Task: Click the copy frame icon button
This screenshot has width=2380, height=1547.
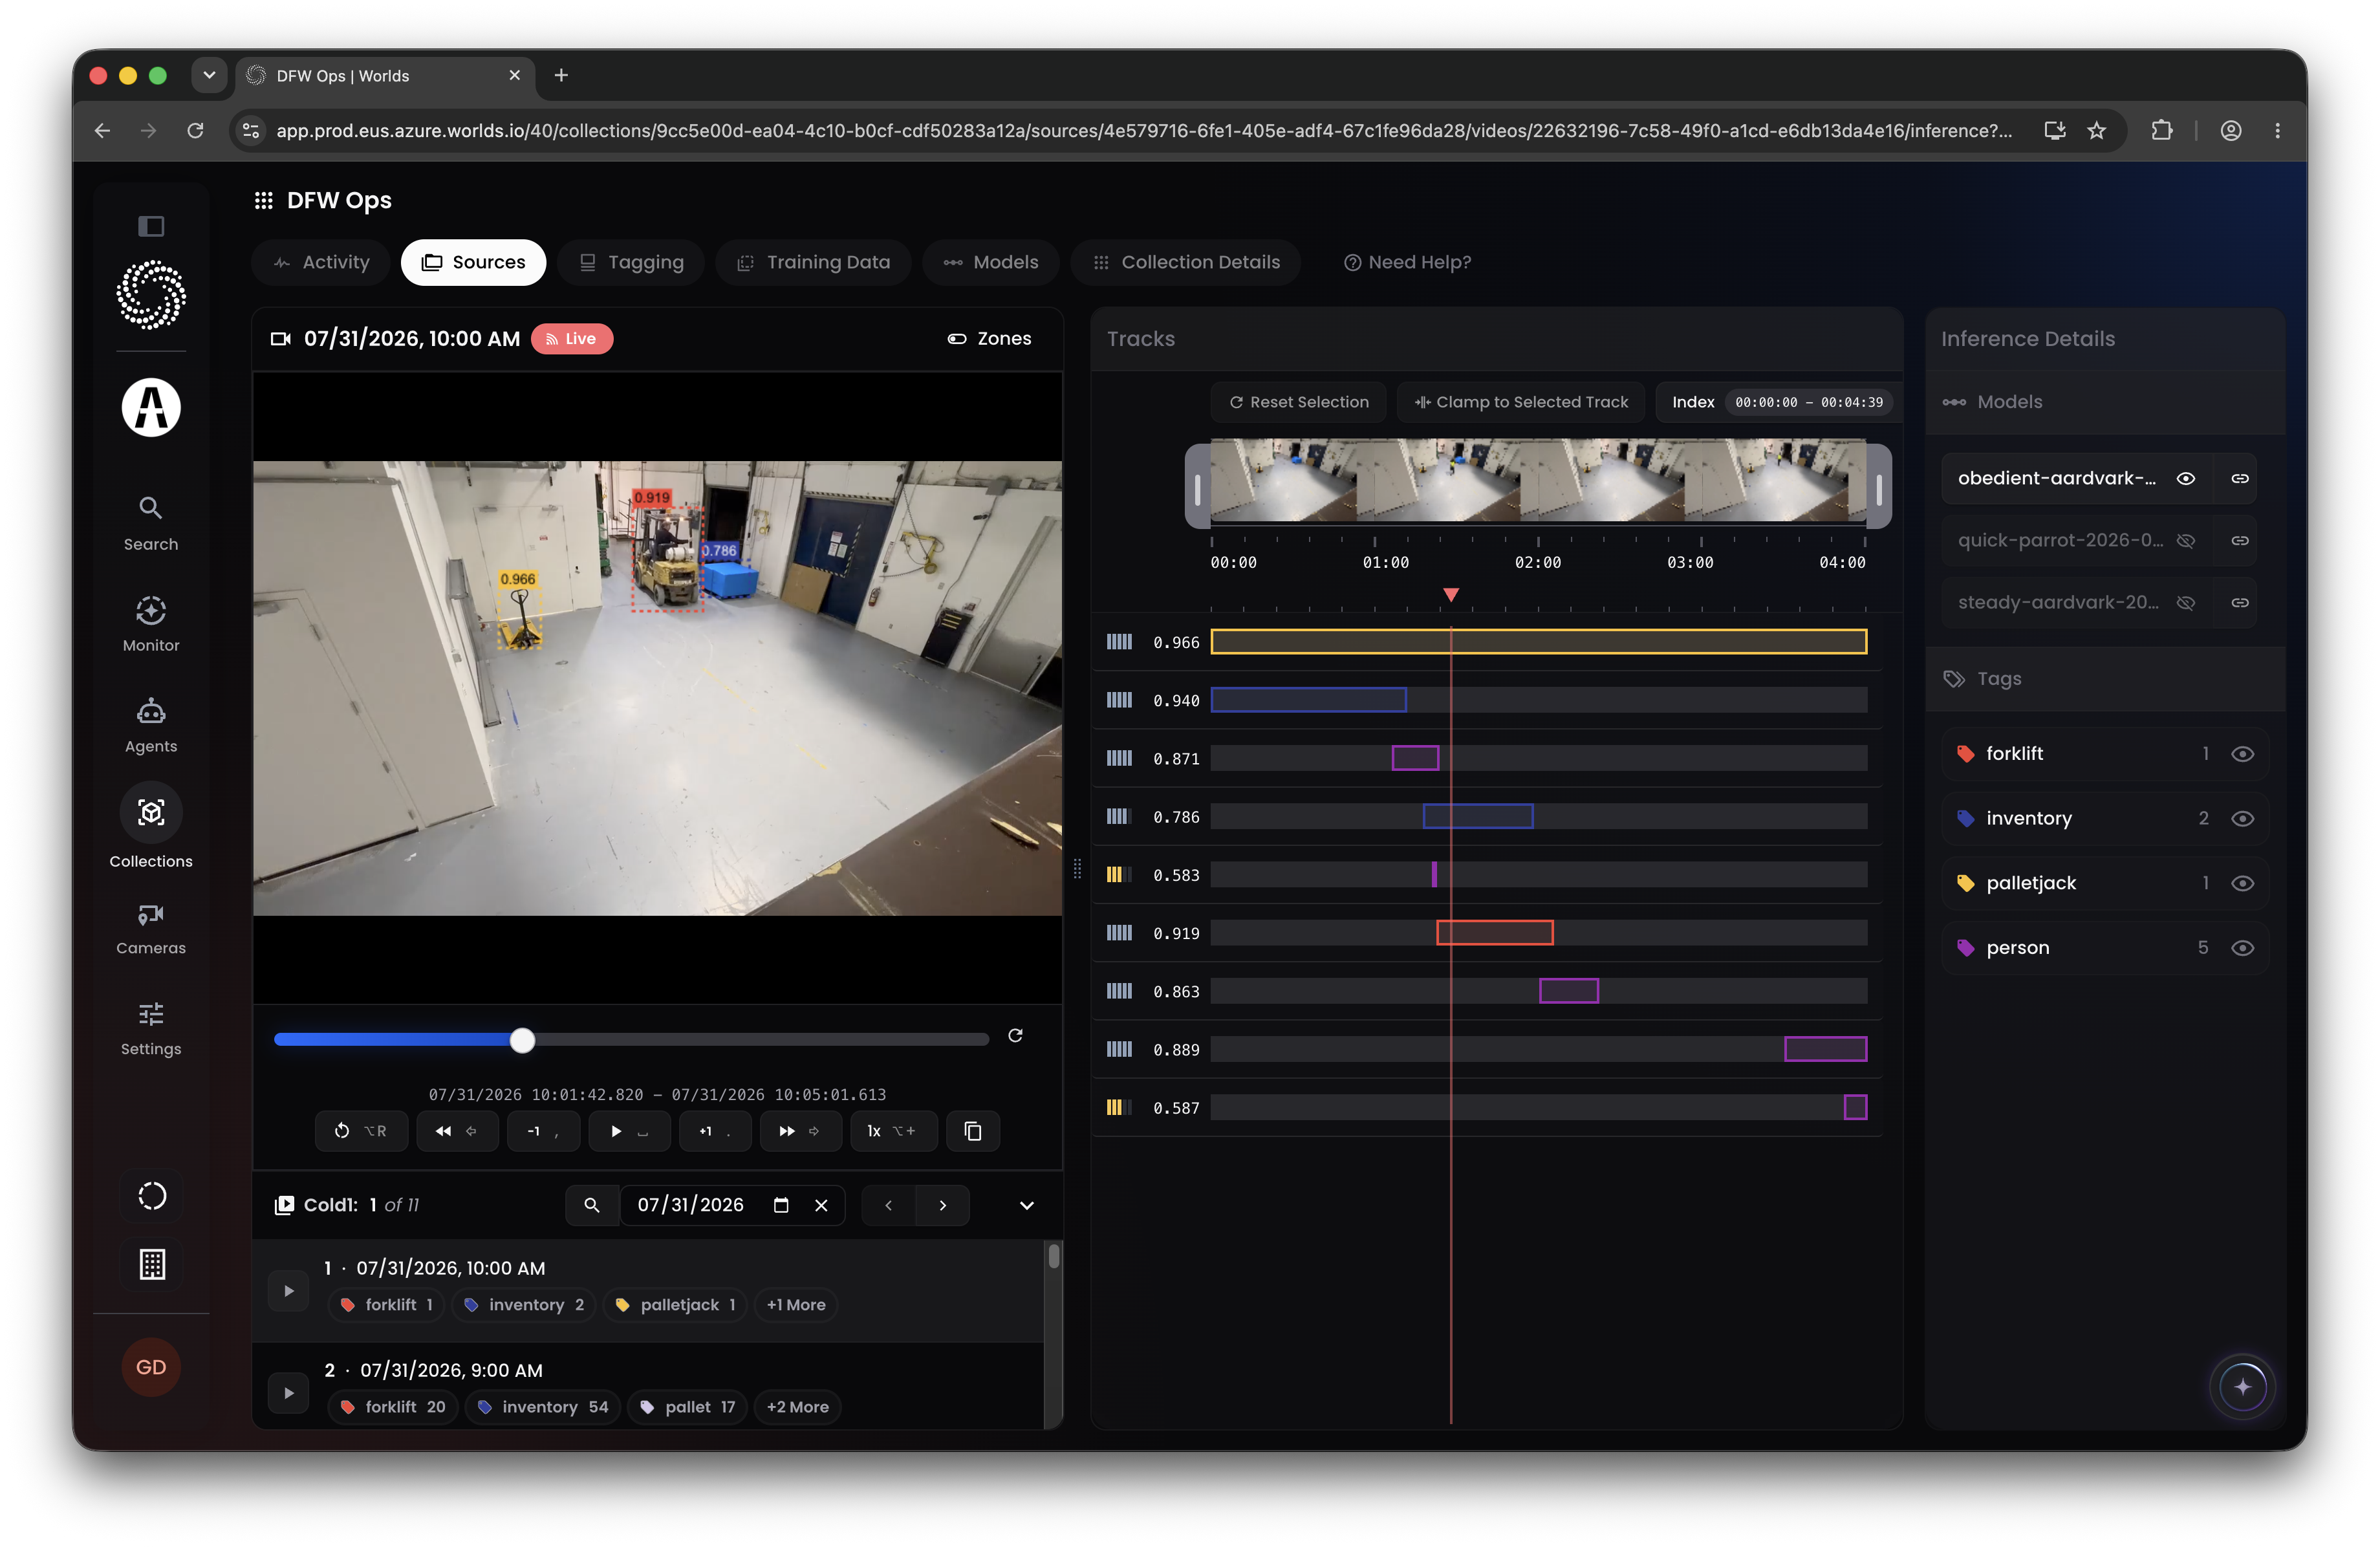Action: [972, 1131]
